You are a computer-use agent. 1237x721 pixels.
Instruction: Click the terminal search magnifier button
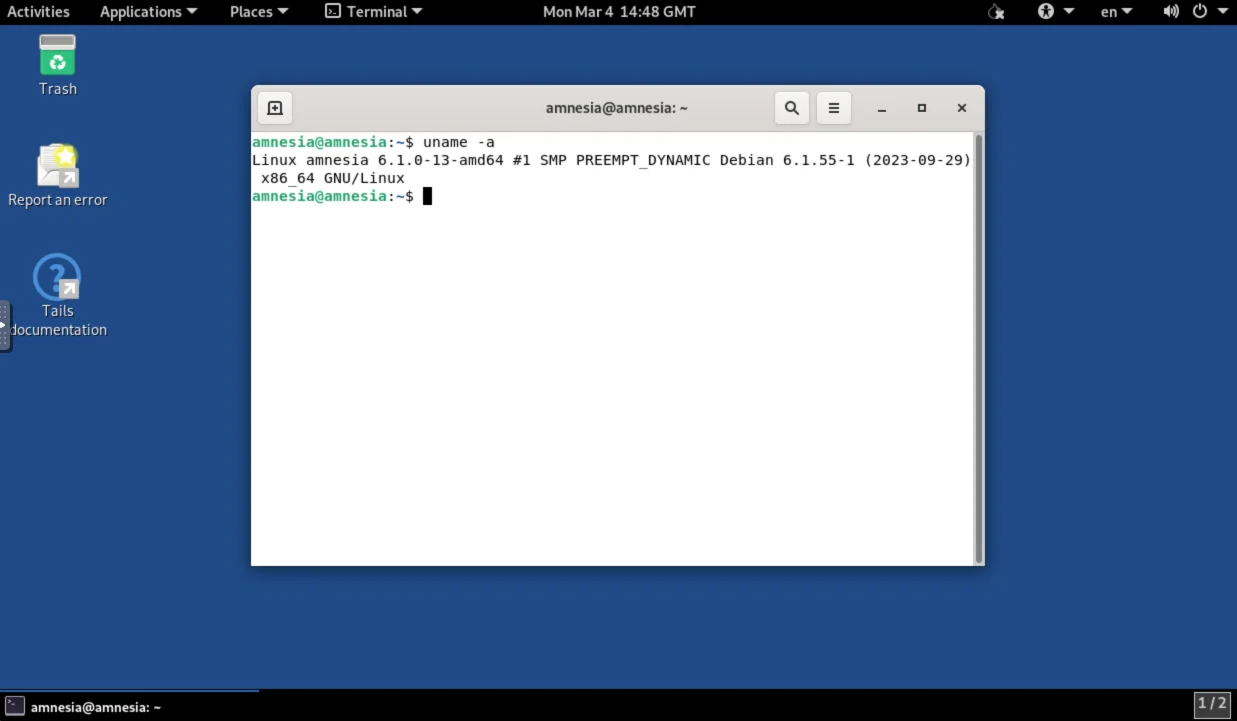791,108
